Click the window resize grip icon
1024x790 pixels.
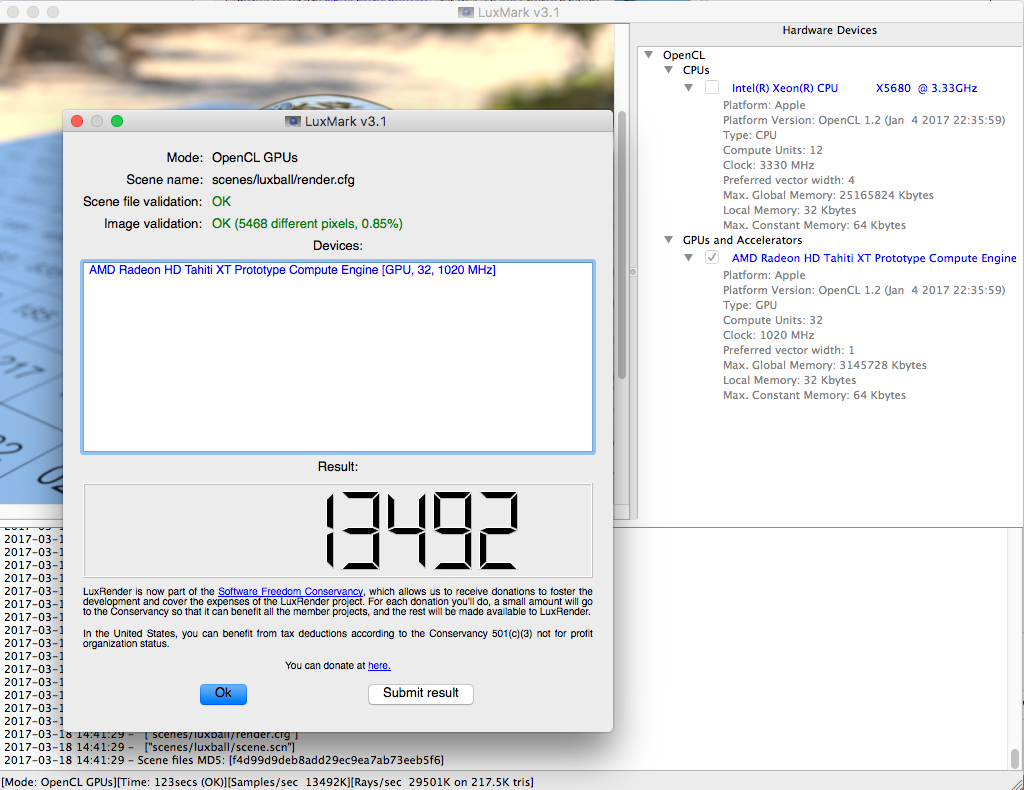pos(1016,783)
